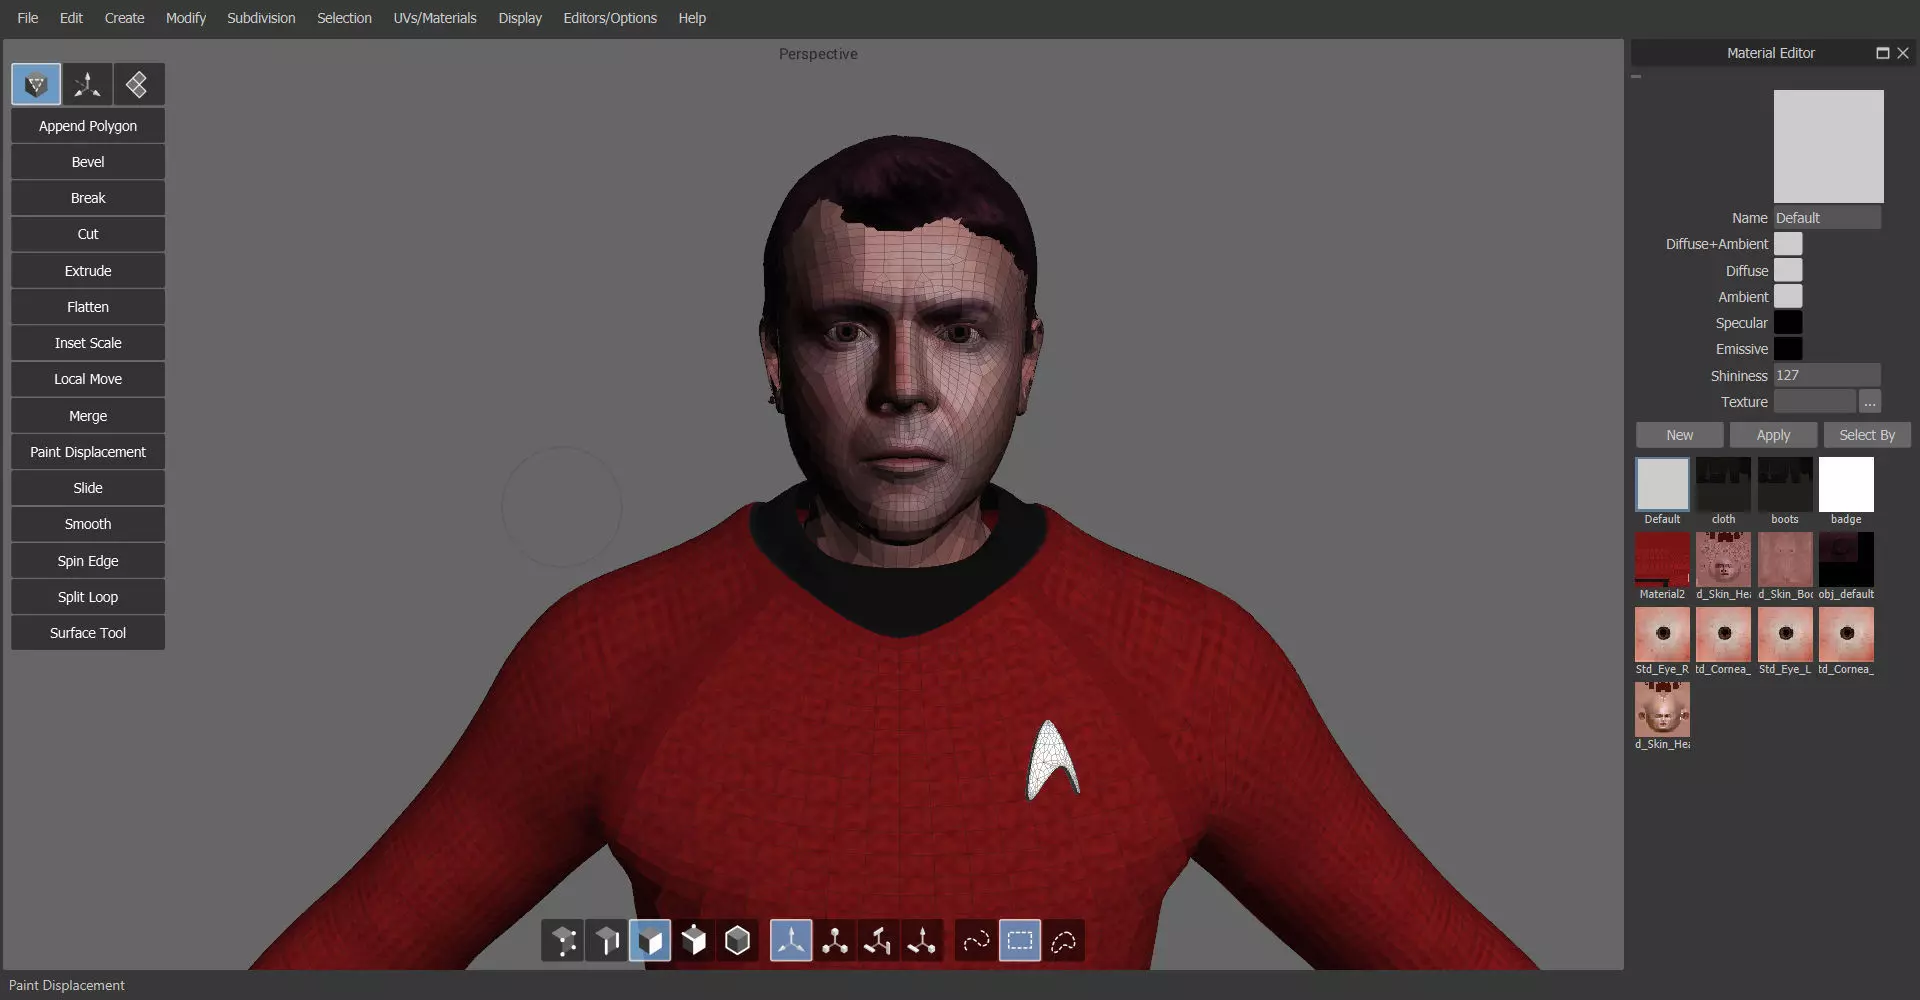Activate manipulator with three cube handles
1920x1000 pixels.
click(x=835, y=941)
